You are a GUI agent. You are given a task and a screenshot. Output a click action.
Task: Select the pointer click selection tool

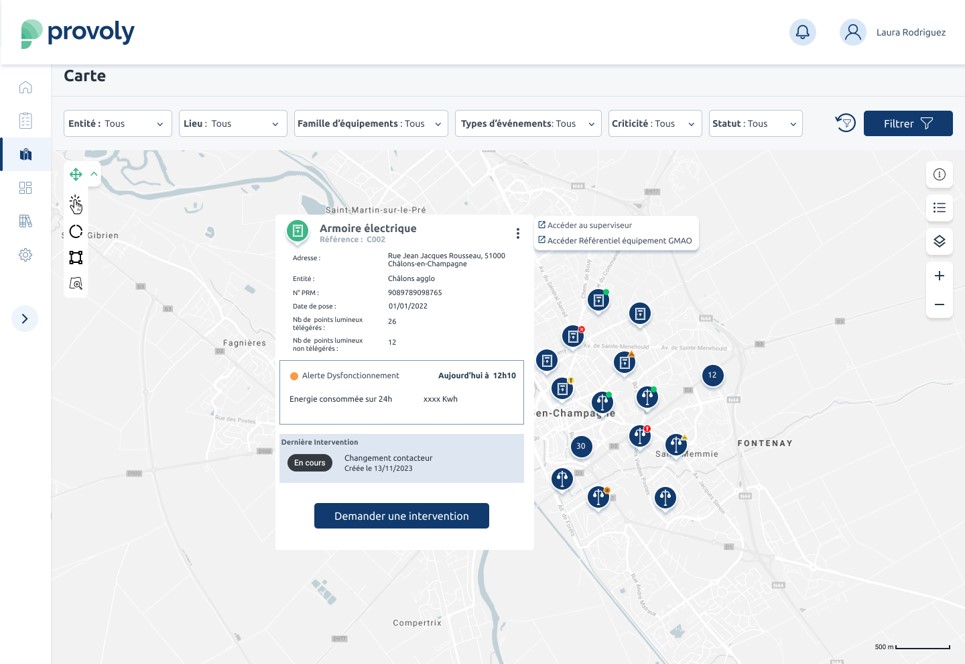pyautogui.click(x=76, y=204)
